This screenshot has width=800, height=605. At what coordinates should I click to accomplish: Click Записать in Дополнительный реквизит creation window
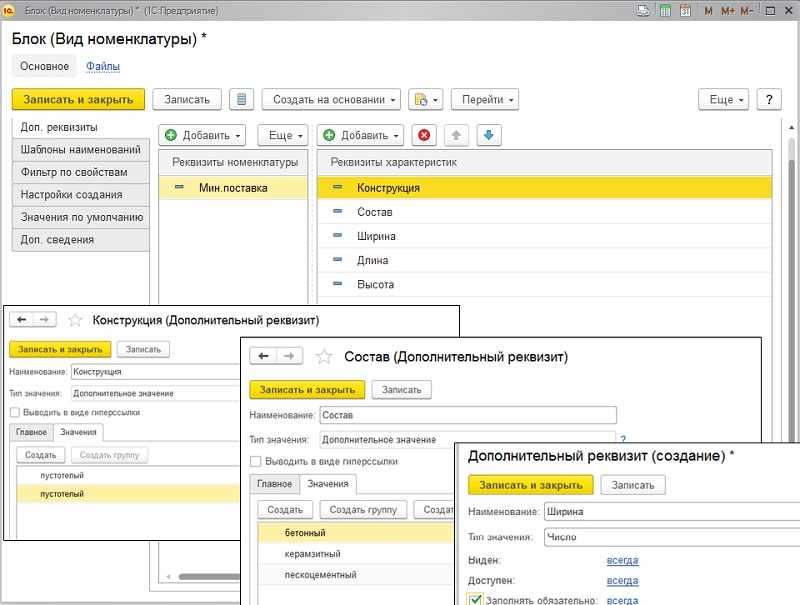pos(633,485)
